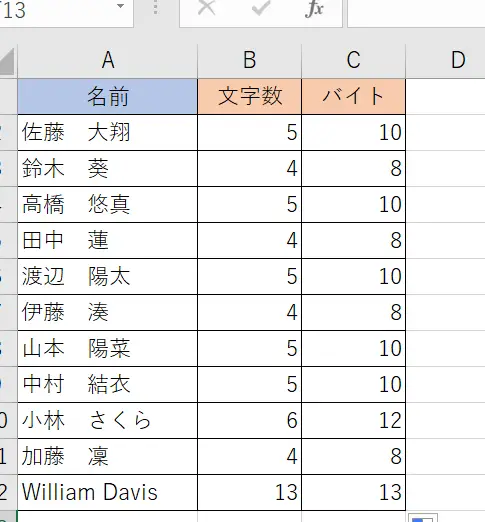Select column B header
The height and width of the screenshot is (522, 485).
click(x=250, y=61)
